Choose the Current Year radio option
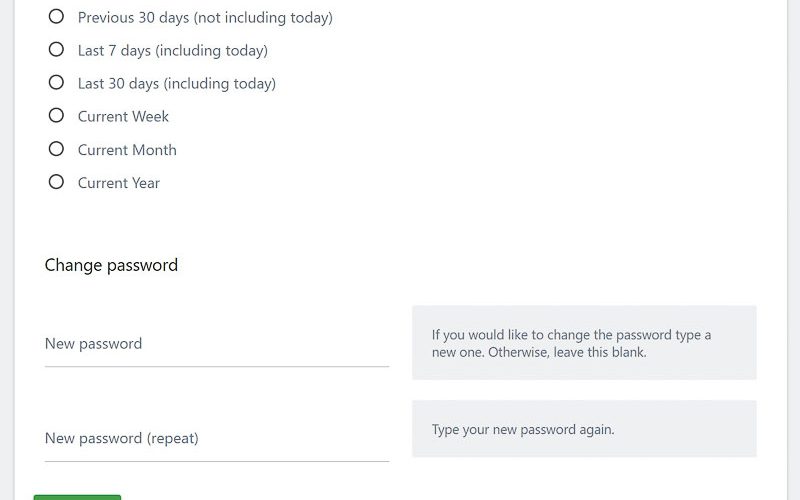Screen dimensions: 800x500 [x=56, y=182]
